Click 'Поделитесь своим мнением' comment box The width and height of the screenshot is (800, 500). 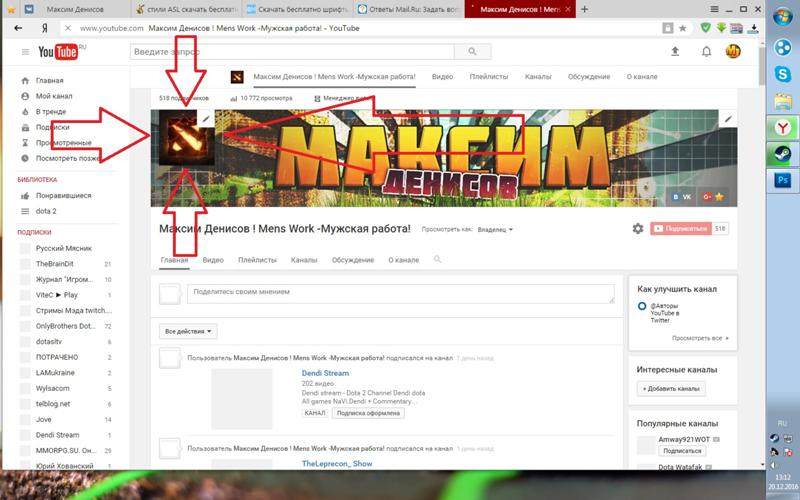(401, 294)
